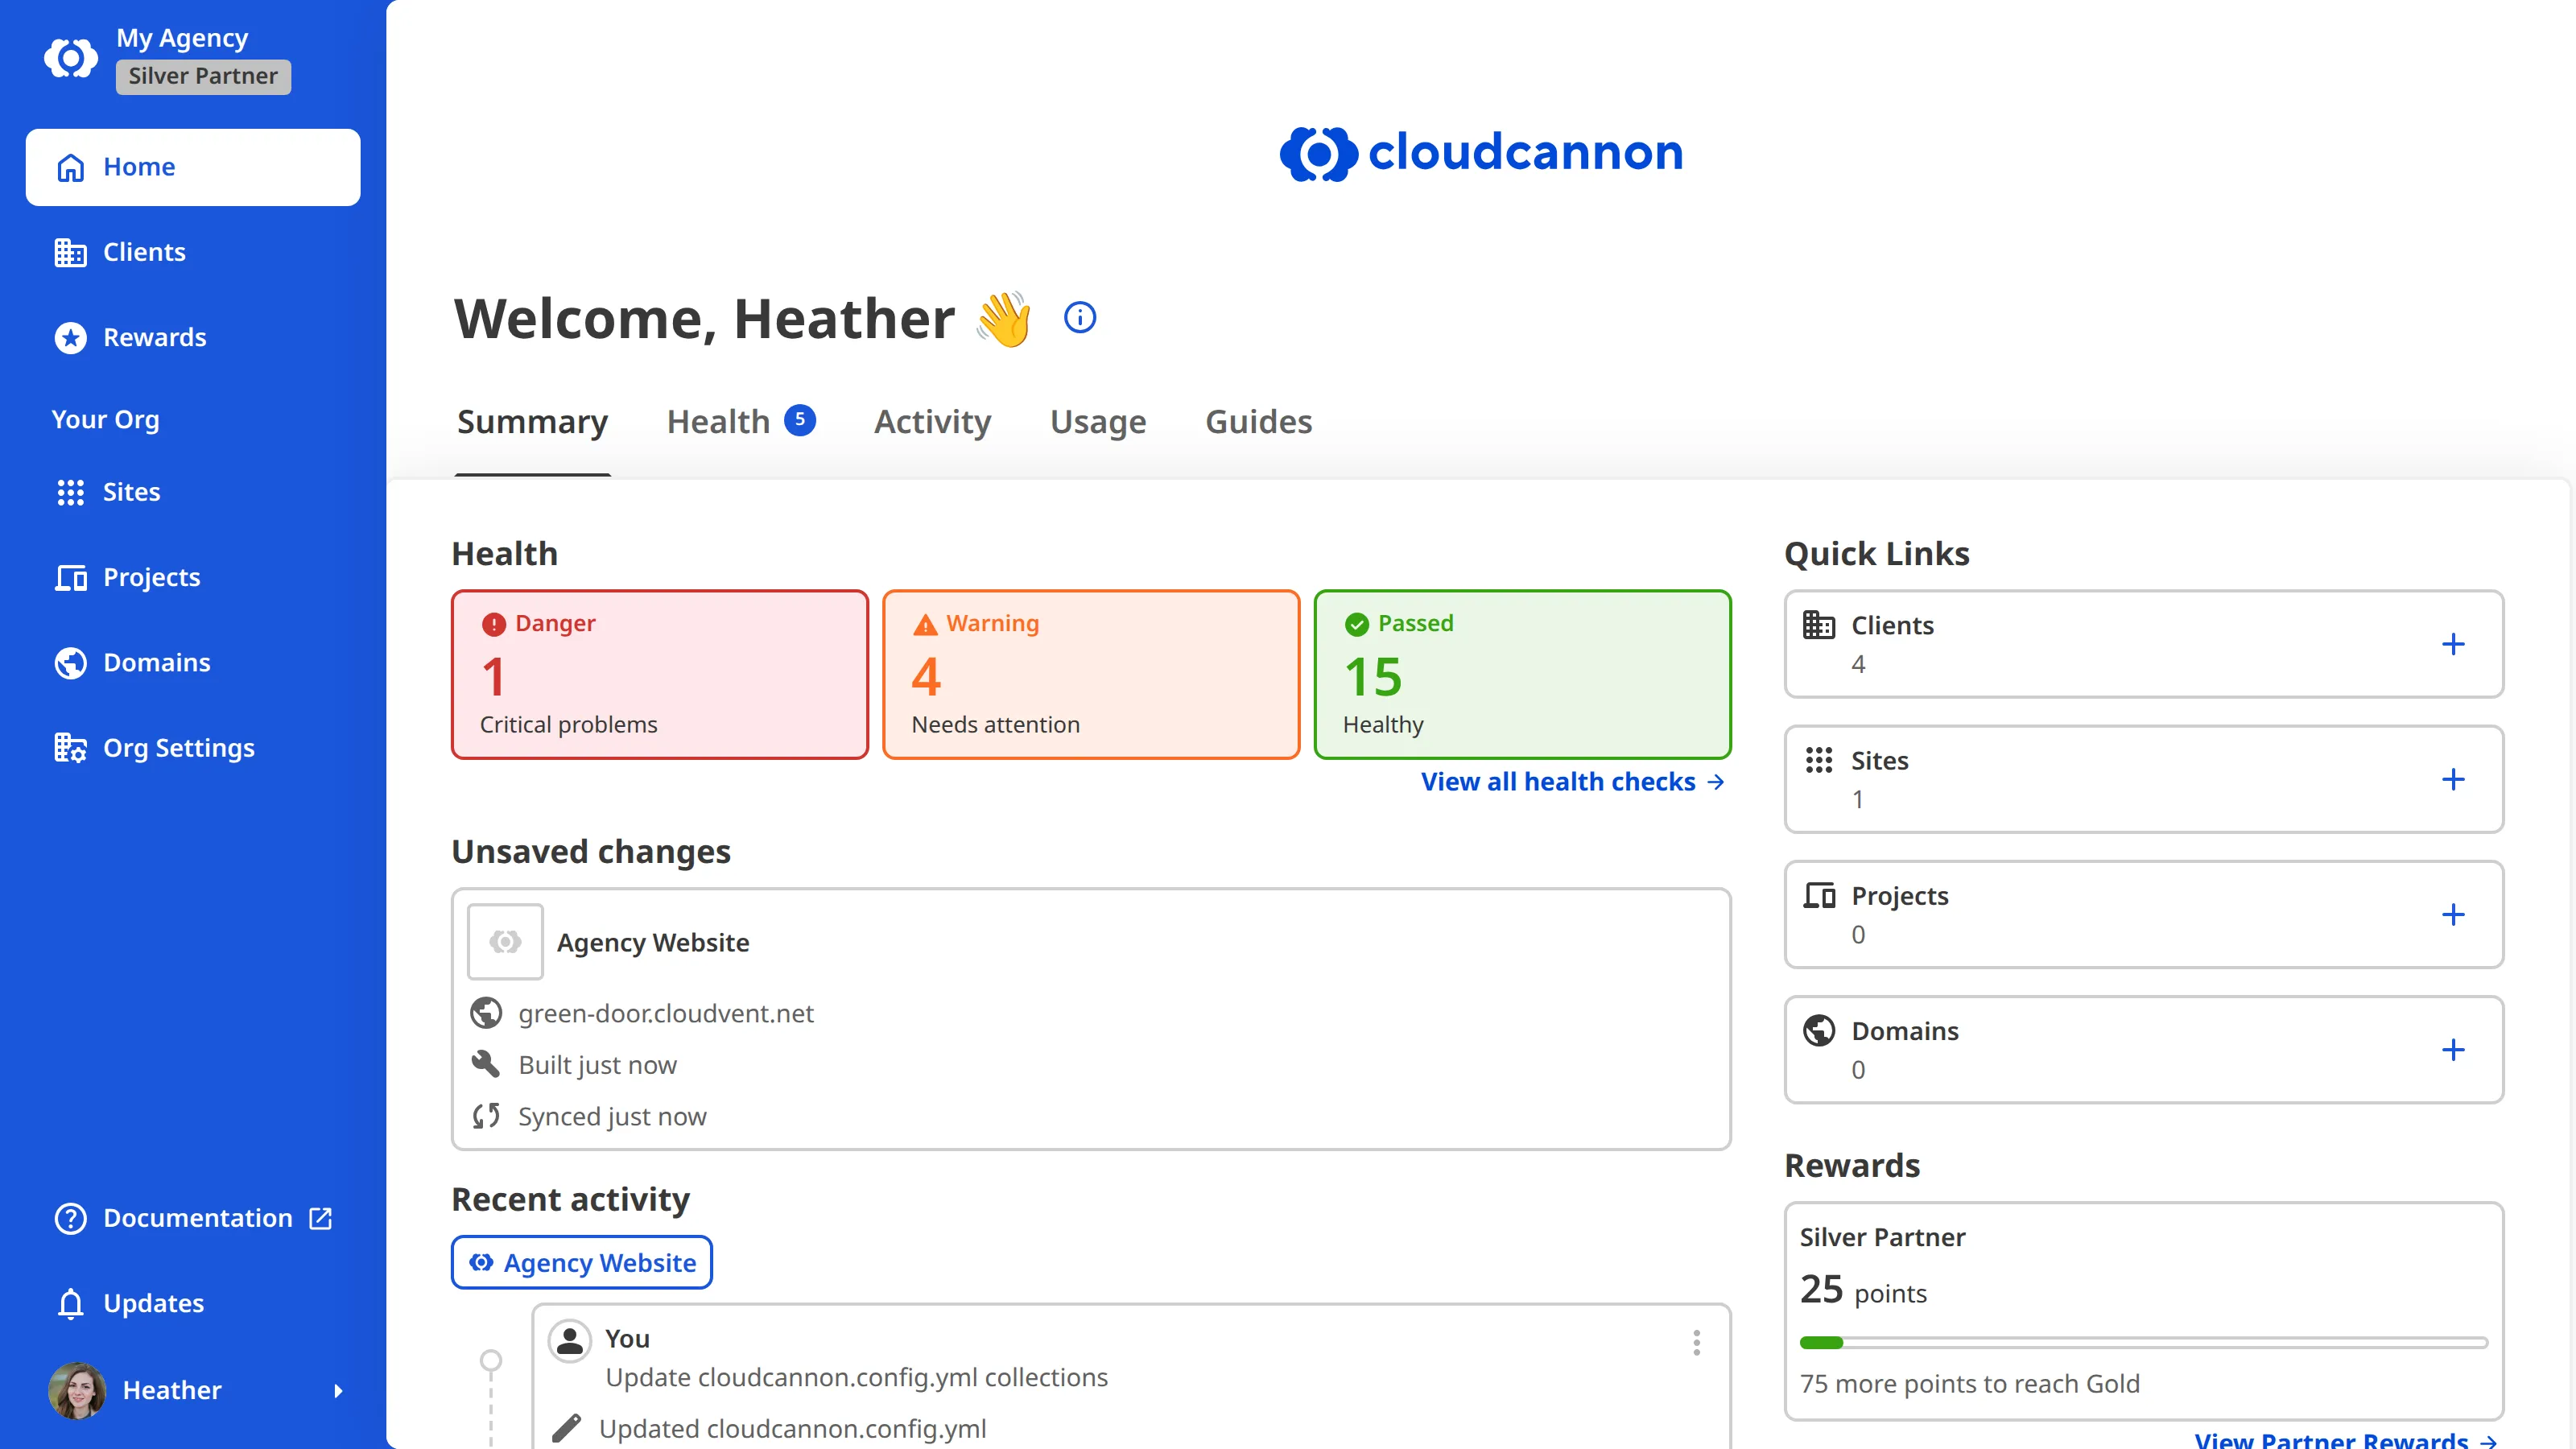Click the globe icon beside green-door.cloudvent.net

click(x=486, y=1014)
